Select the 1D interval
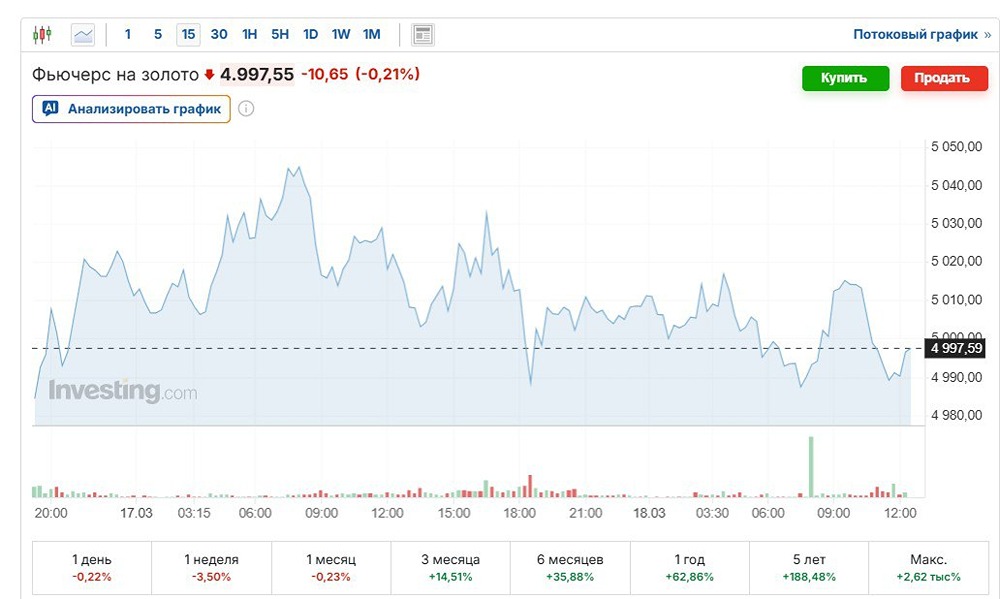1000x599 pixels. coord(311,34)
